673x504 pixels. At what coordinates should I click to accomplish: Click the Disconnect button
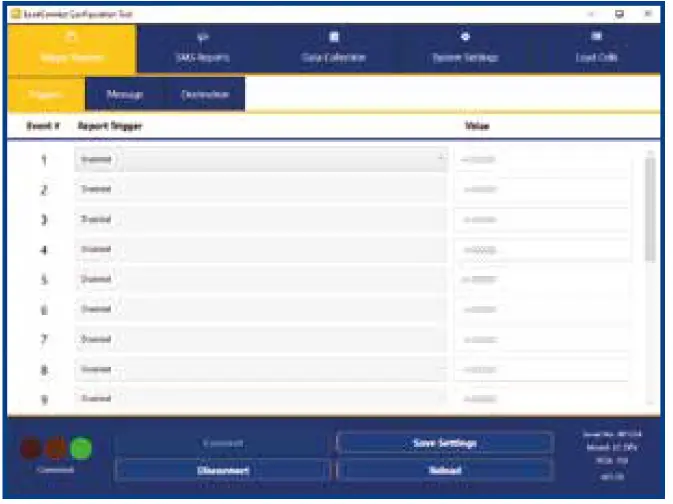[x=223, y=470]
